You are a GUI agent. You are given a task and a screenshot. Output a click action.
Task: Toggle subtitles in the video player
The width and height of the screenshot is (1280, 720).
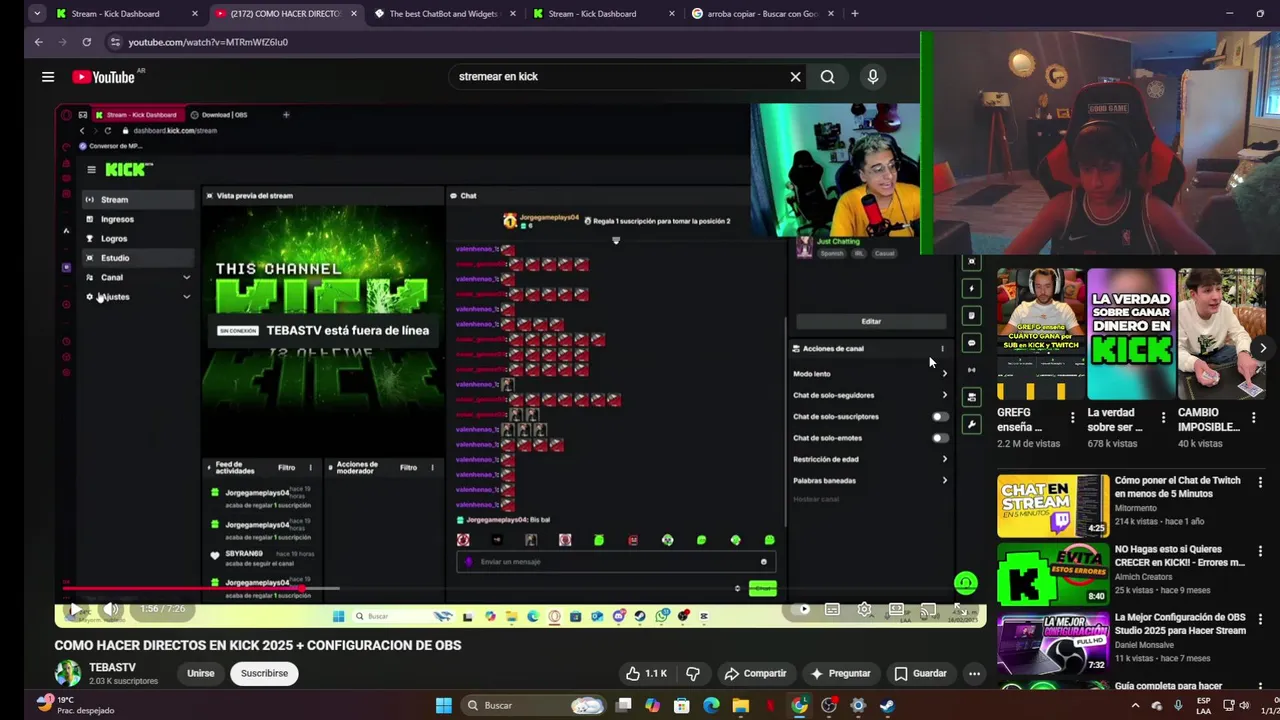coord(832,609)
